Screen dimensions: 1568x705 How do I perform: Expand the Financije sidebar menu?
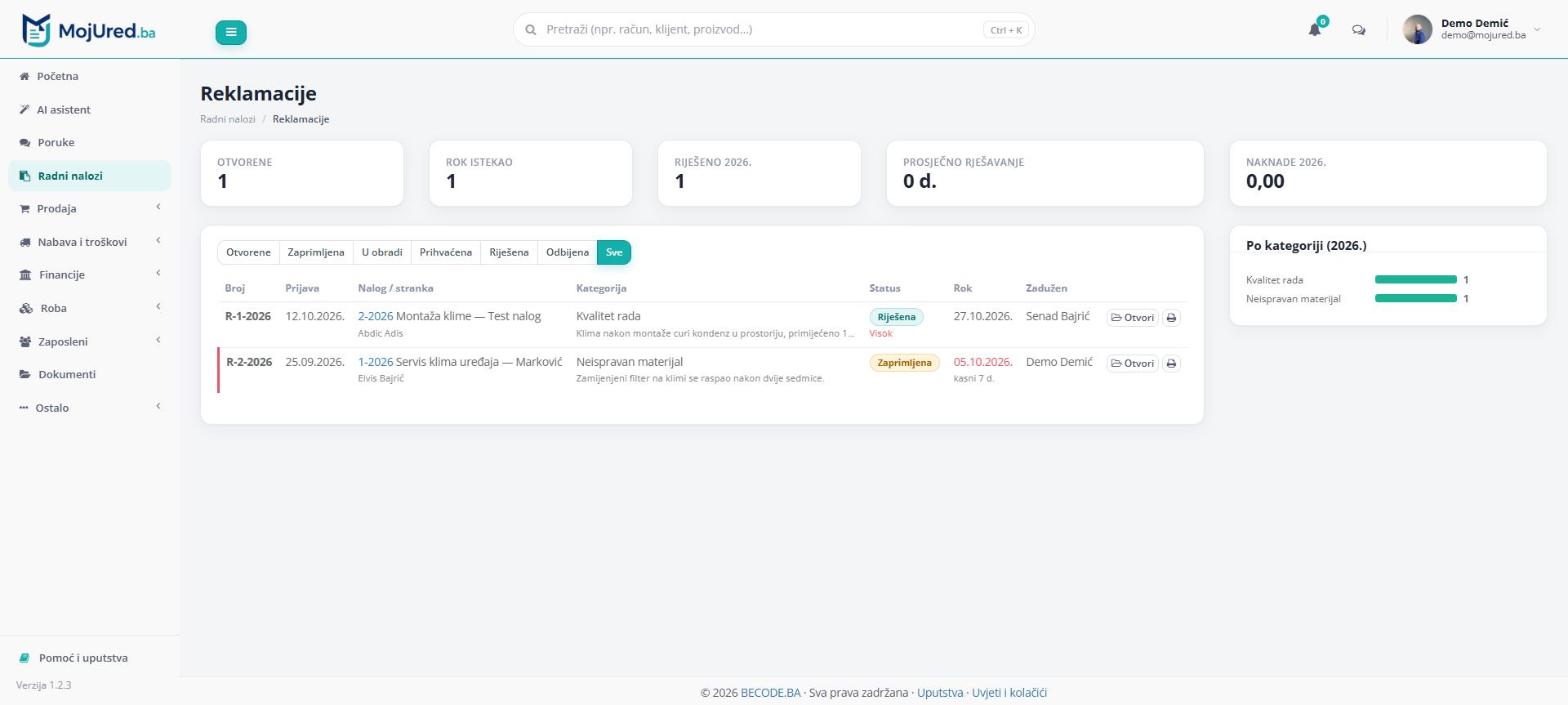90,274
